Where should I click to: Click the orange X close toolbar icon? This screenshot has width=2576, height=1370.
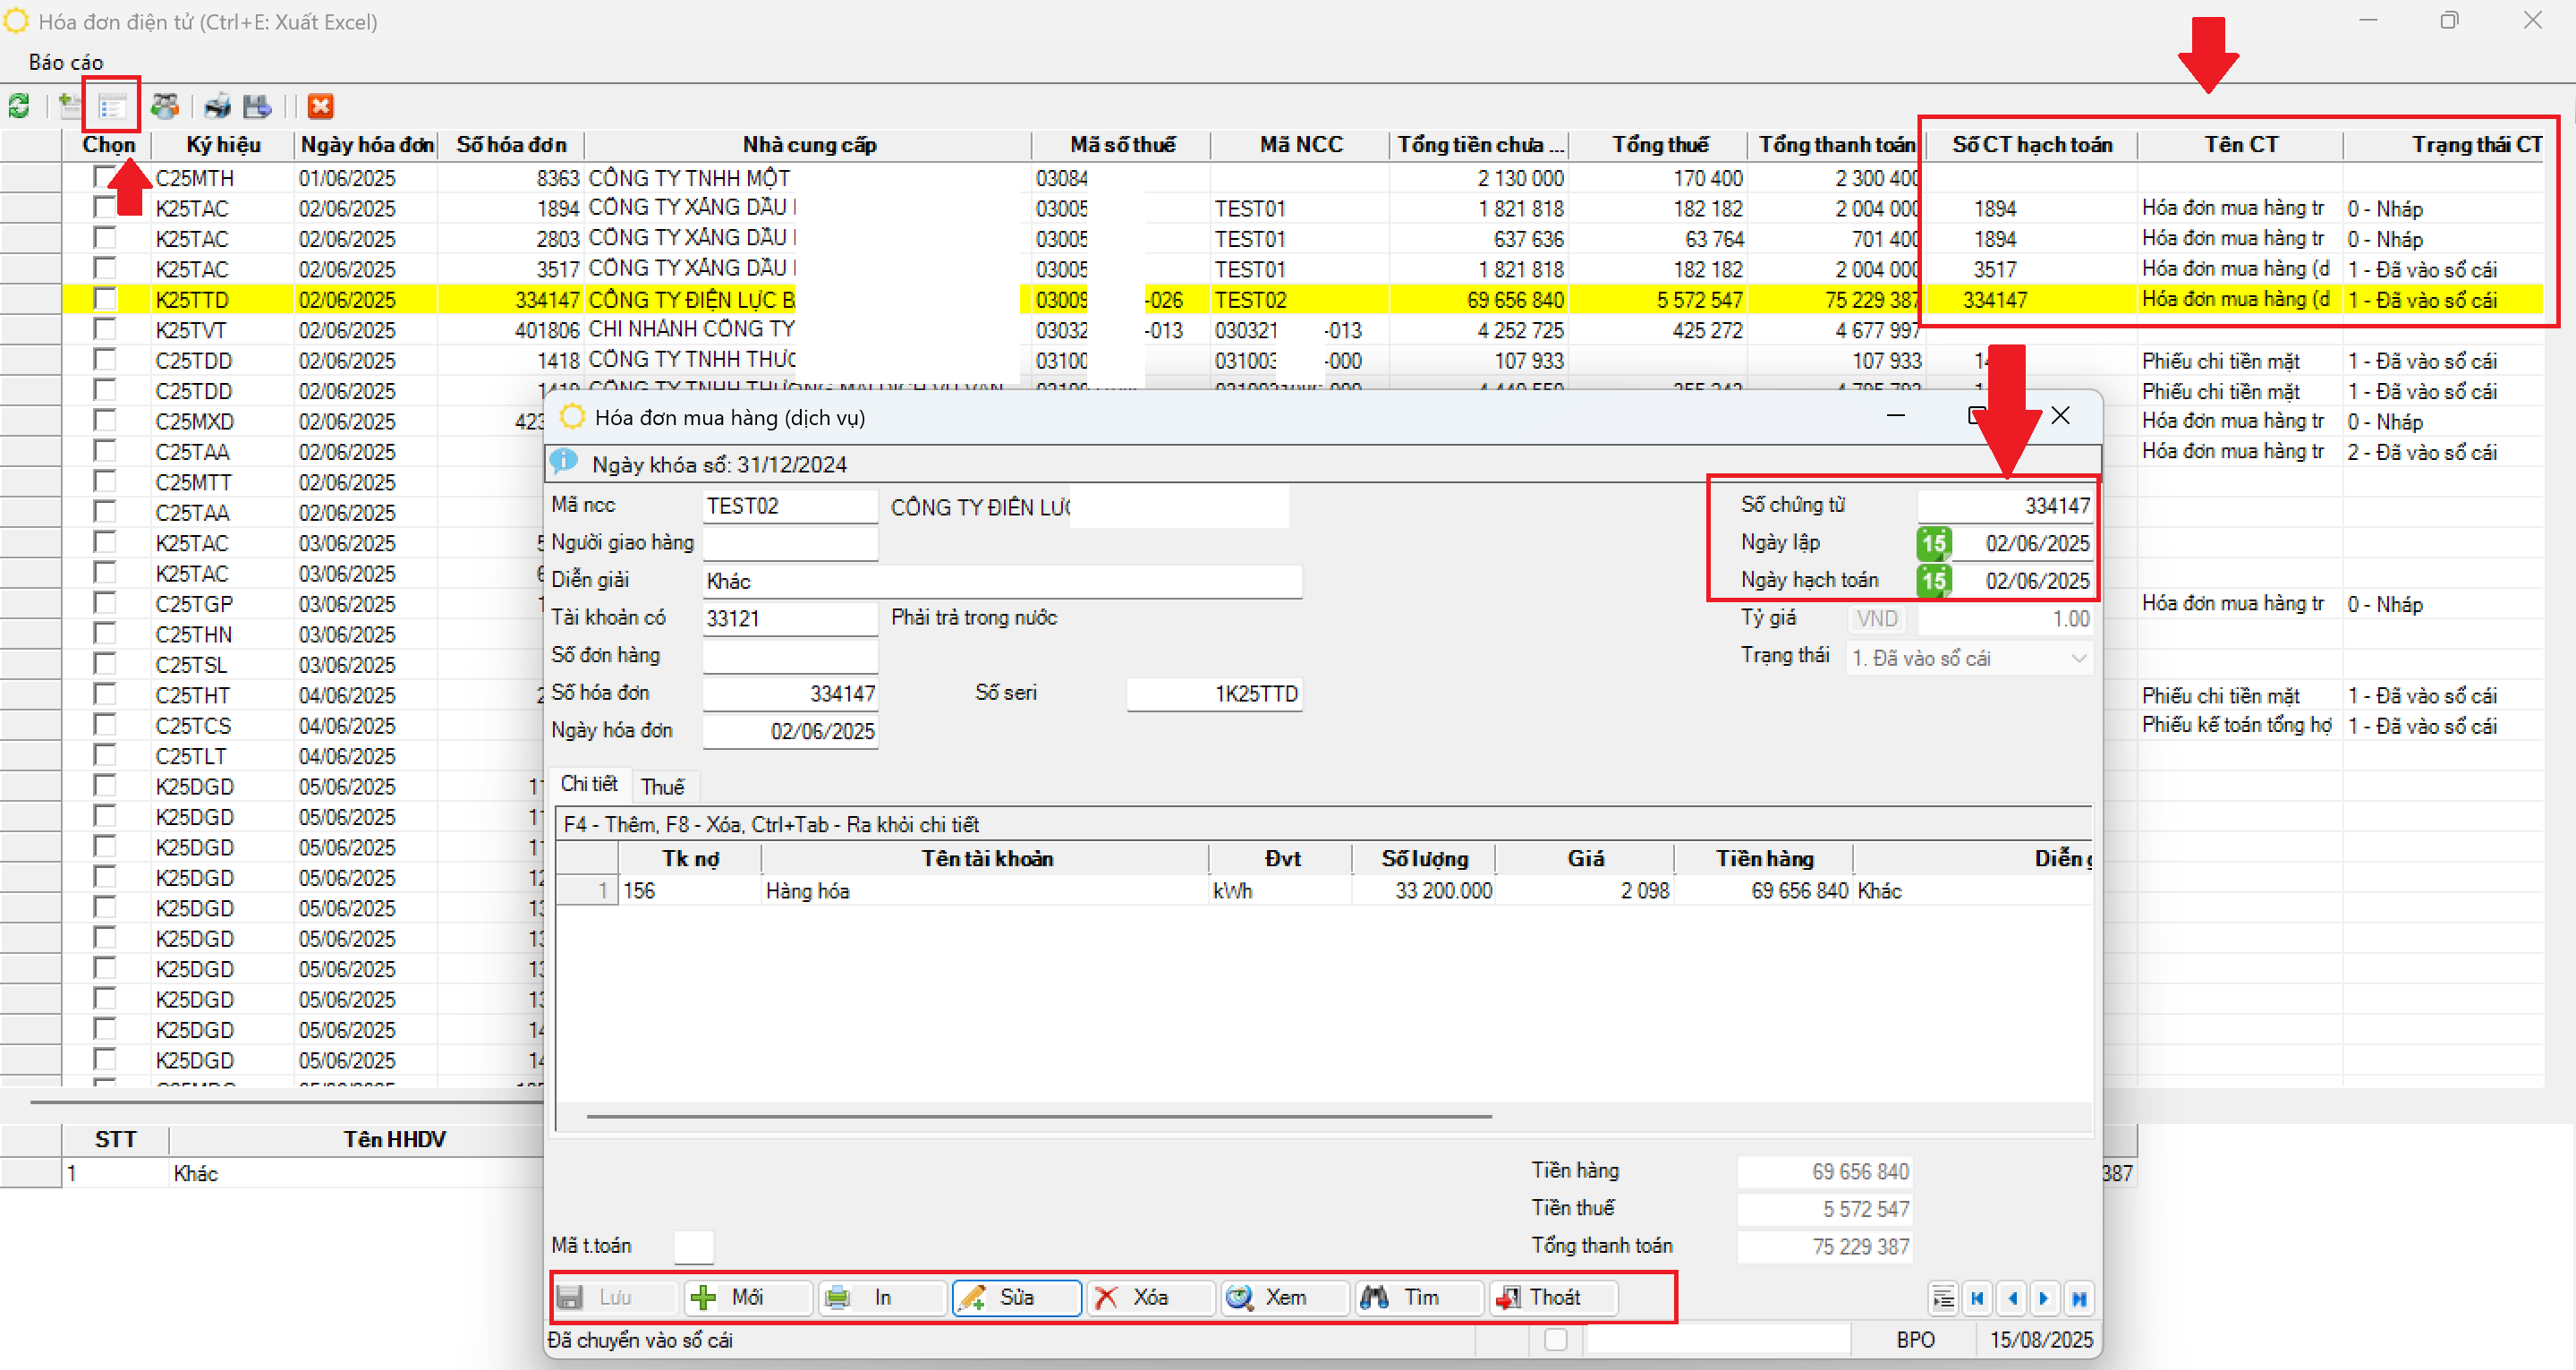pyautogui.click(x=320, y=106)
